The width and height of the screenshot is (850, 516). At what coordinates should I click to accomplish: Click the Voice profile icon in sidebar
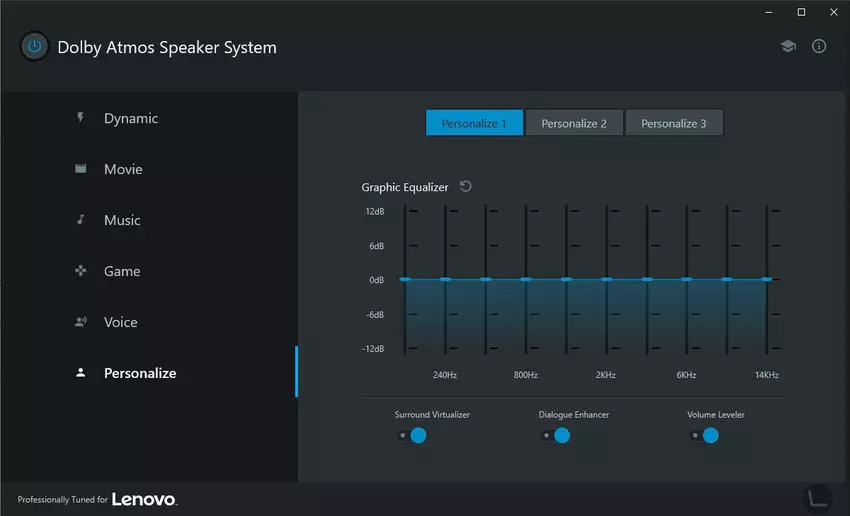click(81, 322)
